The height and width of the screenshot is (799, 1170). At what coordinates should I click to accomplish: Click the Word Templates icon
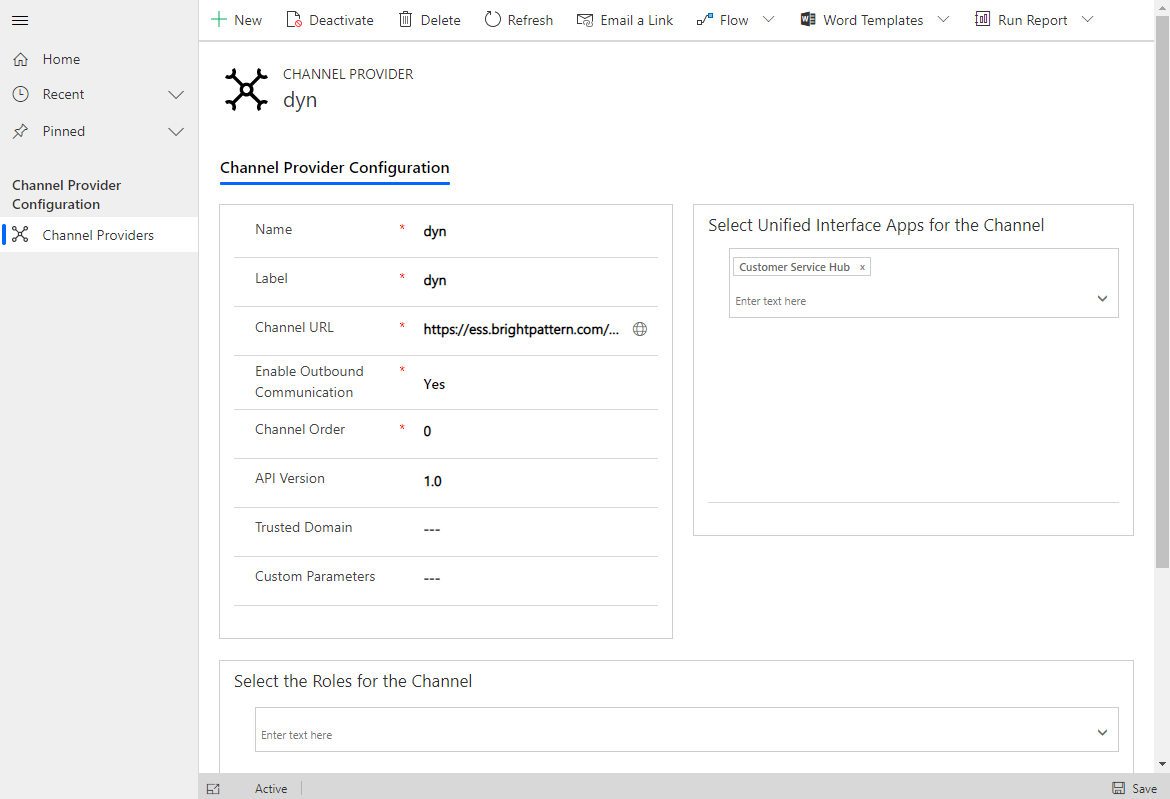point(807,19)
